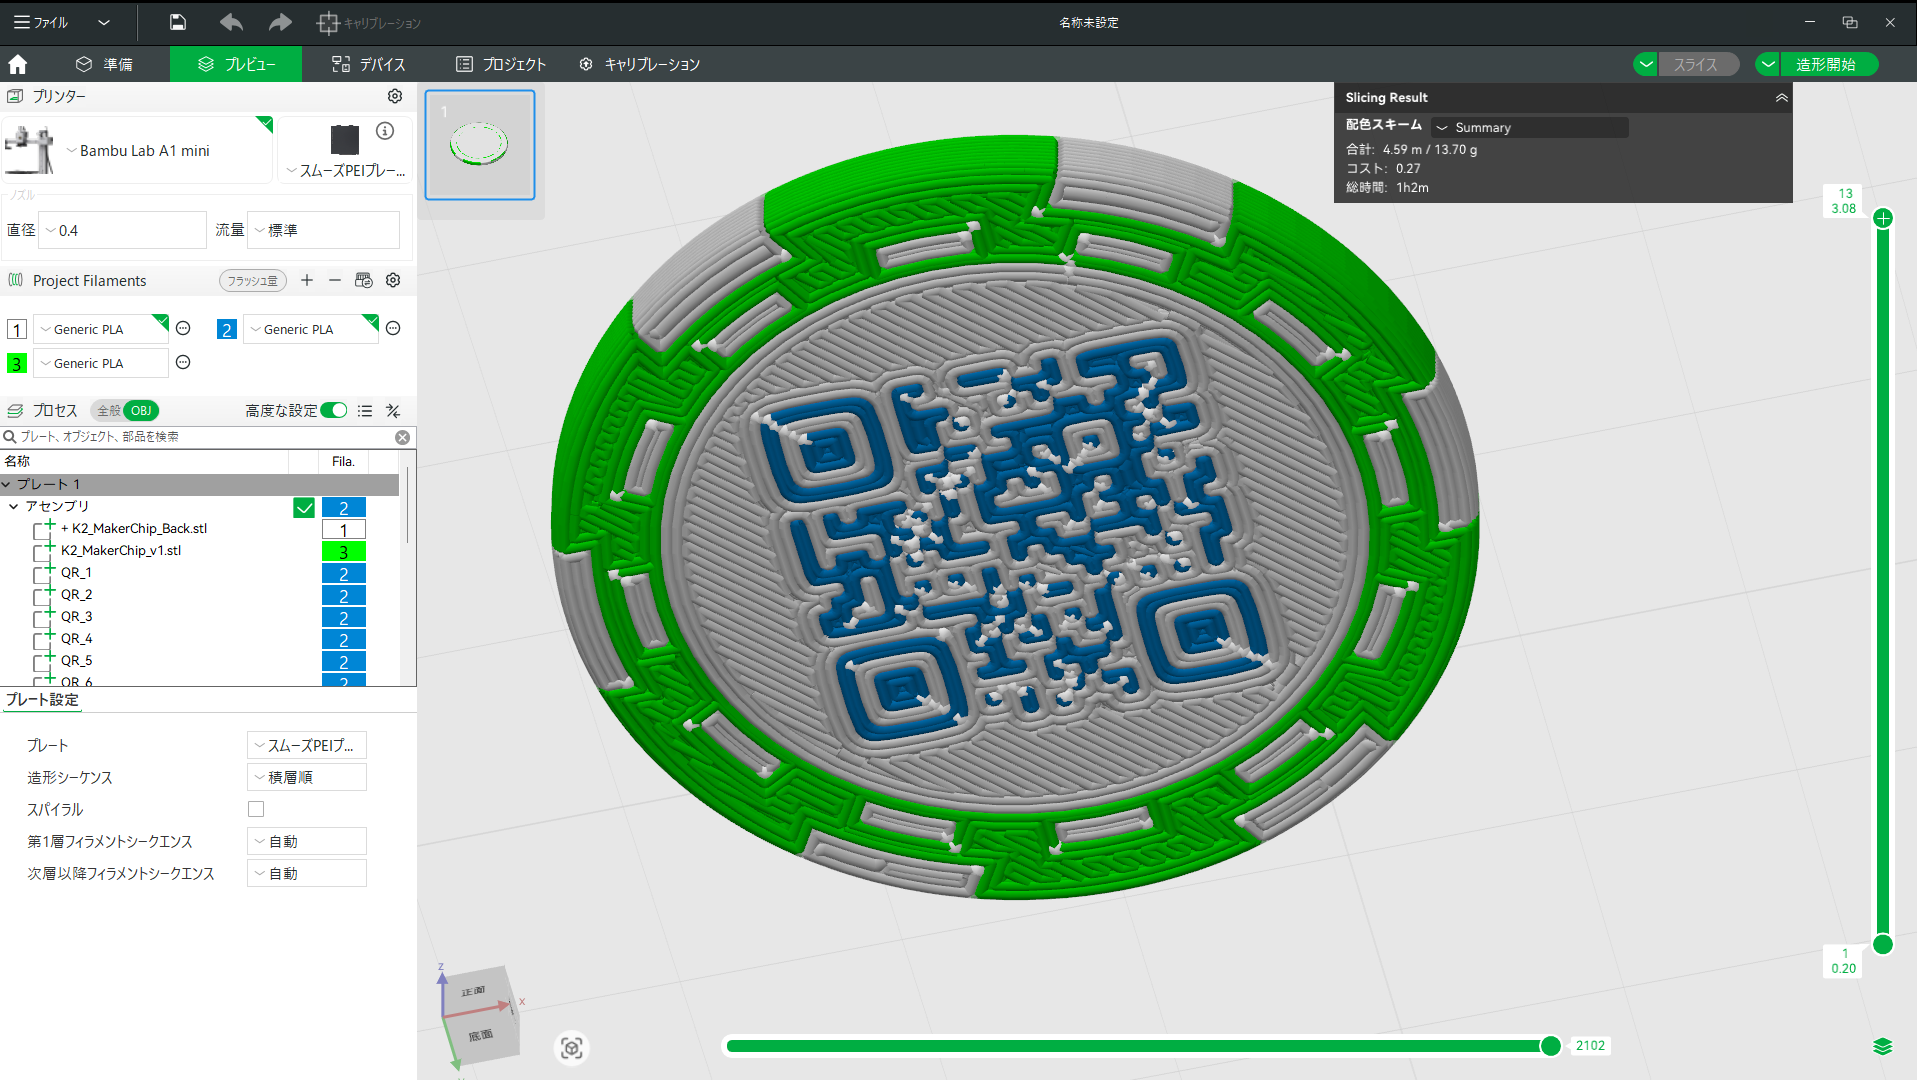
Task: Click the horizontal move slider handle
Action: coord(1550,1046)
